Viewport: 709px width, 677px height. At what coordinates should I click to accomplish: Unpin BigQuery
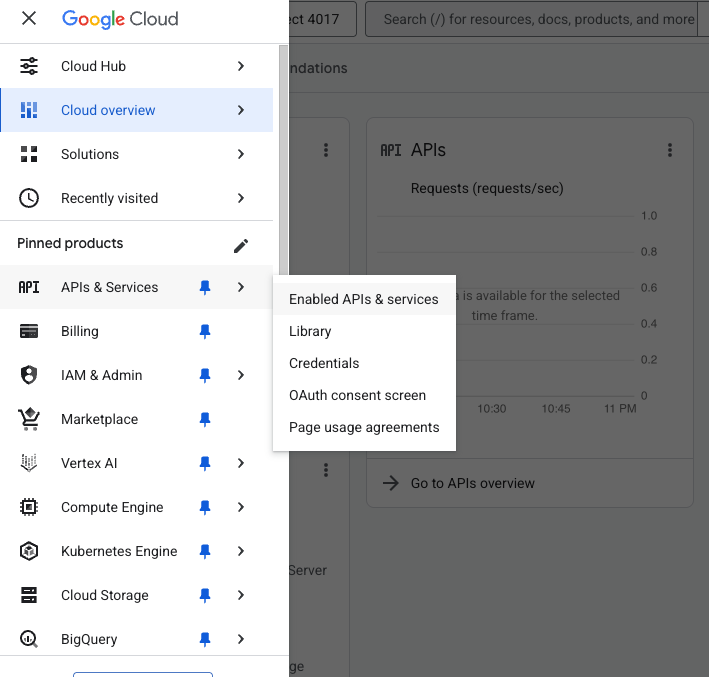(x=205, y=639)
